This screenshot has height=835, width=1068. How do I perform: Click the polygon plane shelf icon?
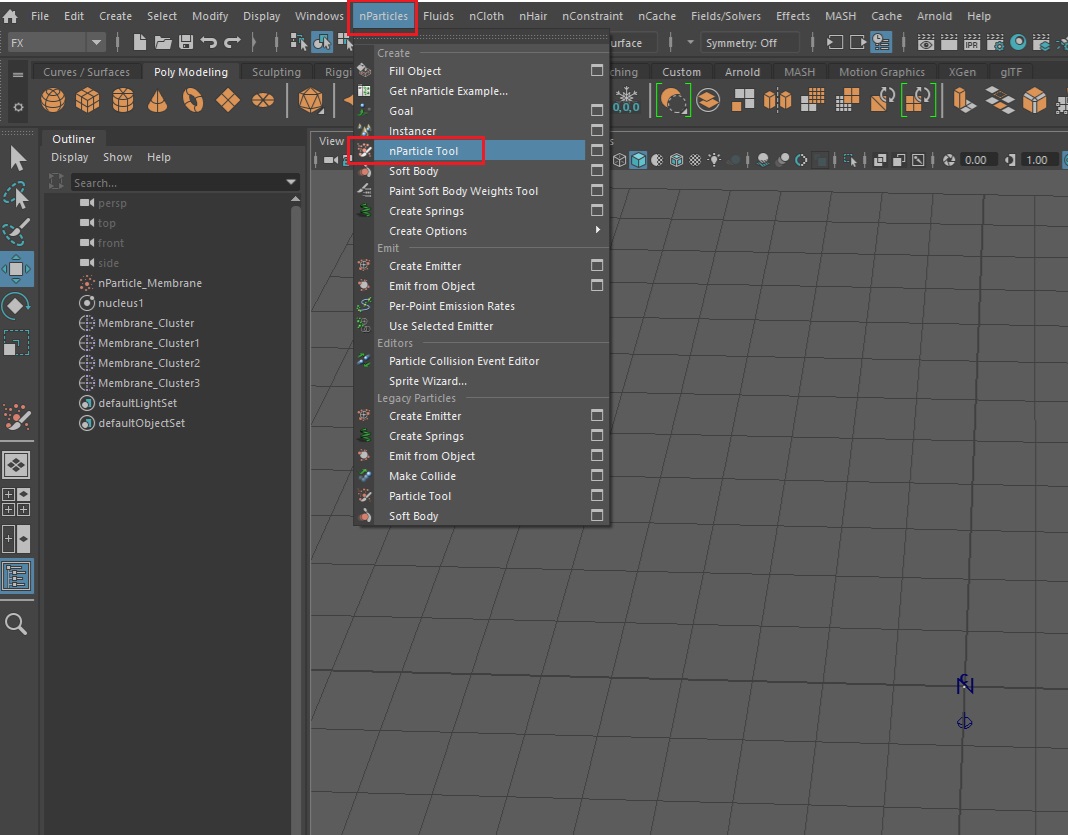click(x=227, y=101)
